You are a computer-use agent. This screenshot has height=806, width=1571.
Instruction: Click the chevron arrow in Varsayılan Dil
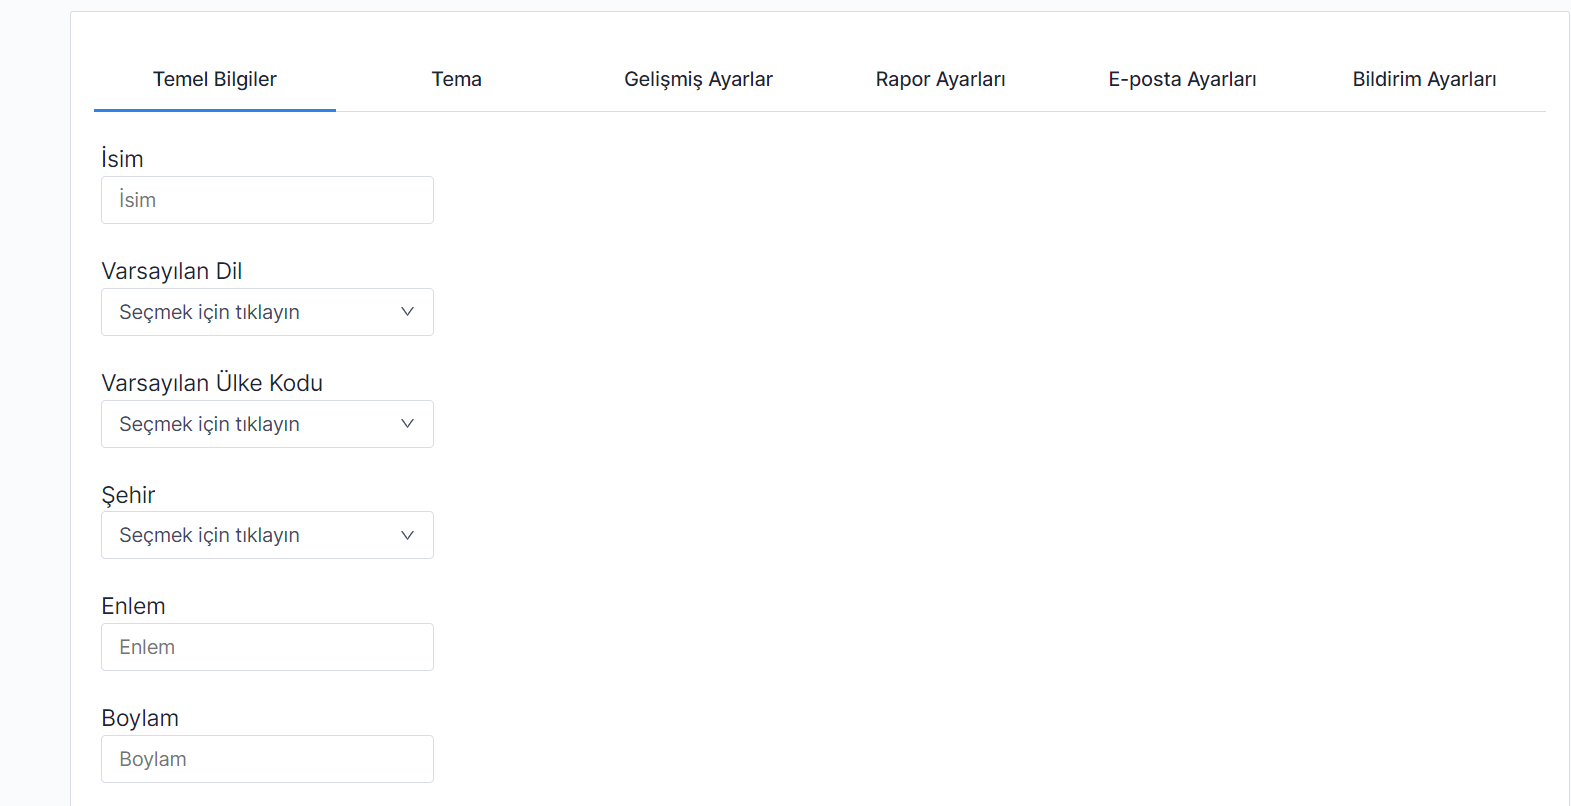pos(407,312)
